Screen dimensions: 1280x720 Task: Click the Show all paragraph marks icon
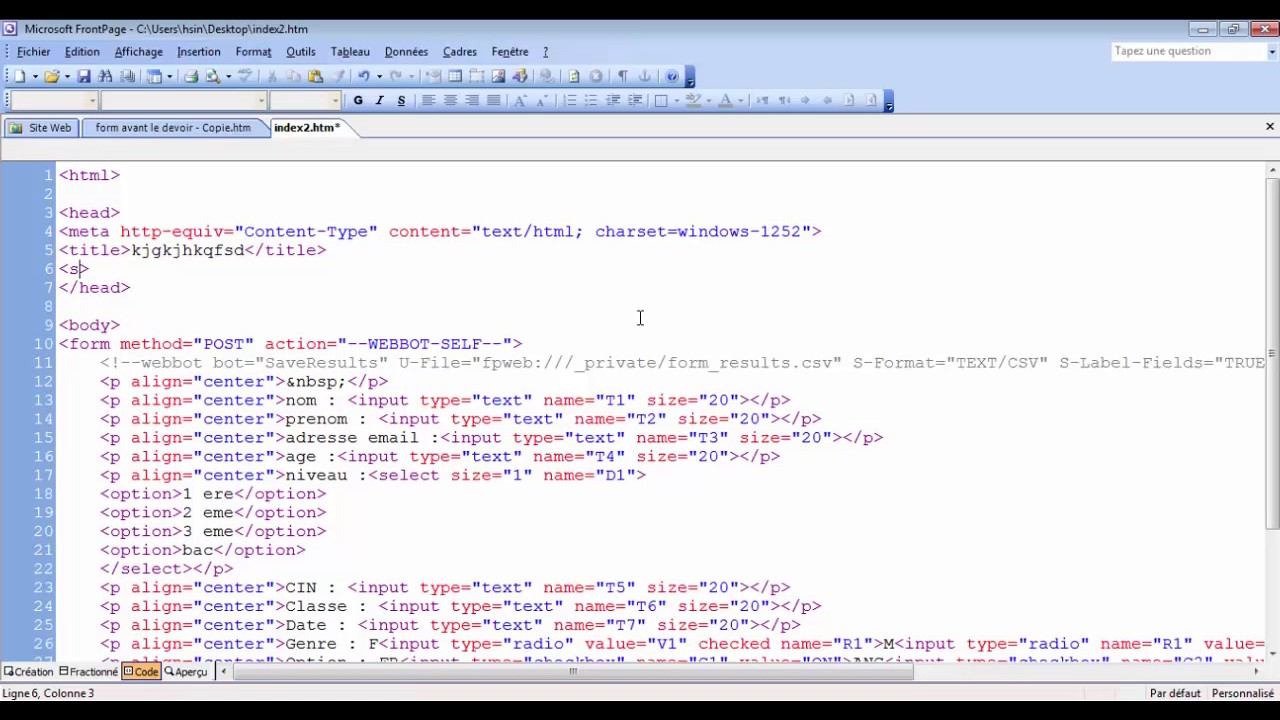[622, 76]
